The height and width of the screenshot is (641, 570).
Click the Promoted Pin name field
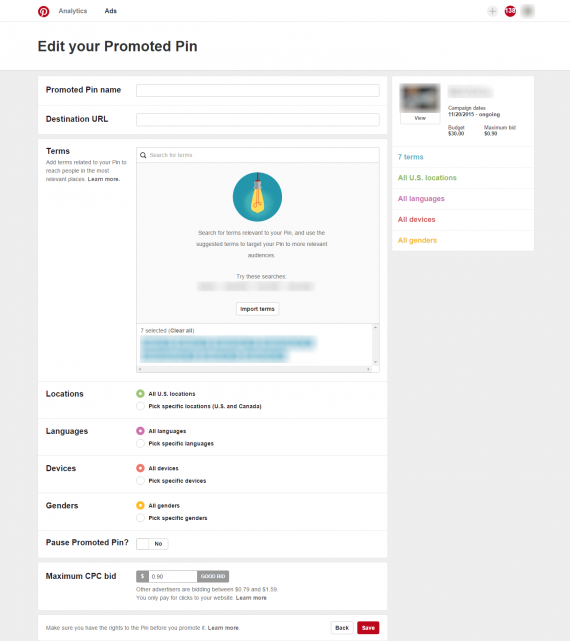[x=258, y=90]
